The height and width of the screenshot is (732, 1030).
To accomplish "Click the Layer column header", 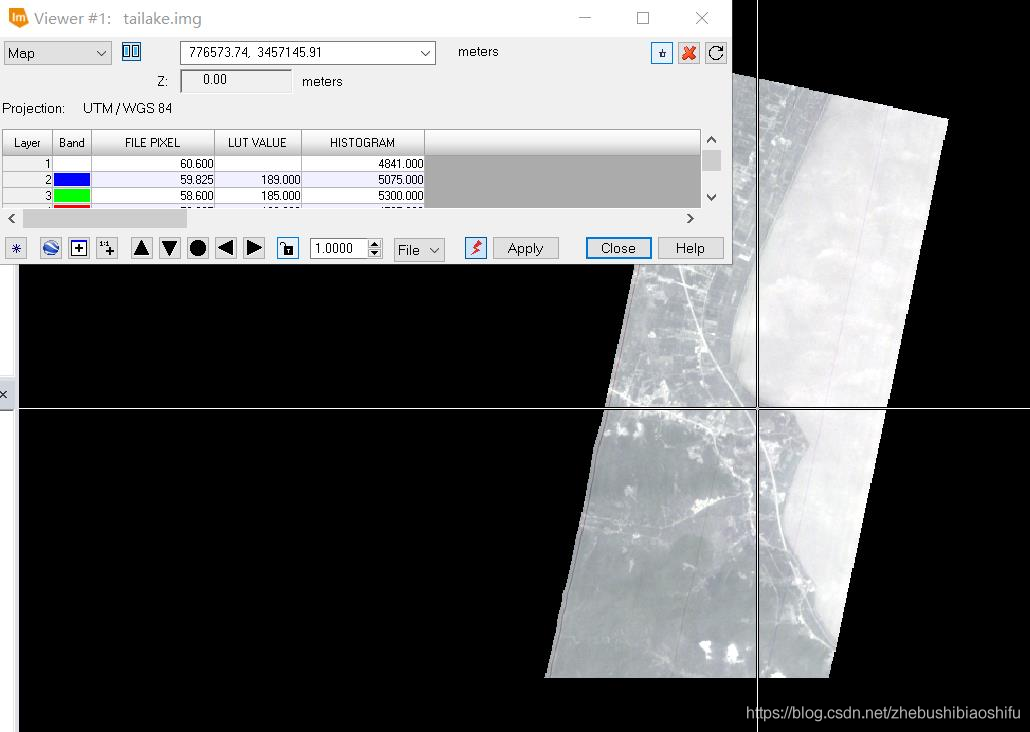I will click(x=27, y=143).
